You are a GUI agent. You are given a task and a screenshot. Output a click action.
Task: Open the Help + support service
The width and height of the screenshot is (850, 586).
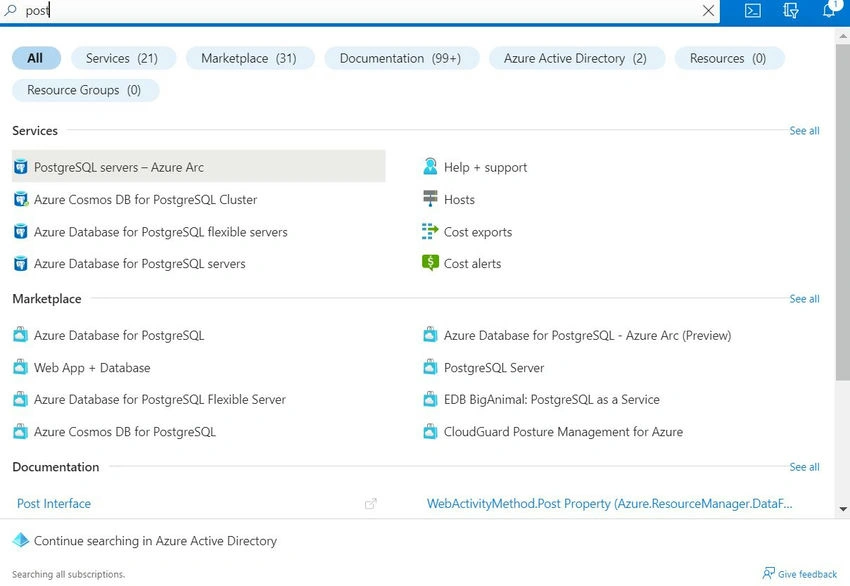coord(485,168)
